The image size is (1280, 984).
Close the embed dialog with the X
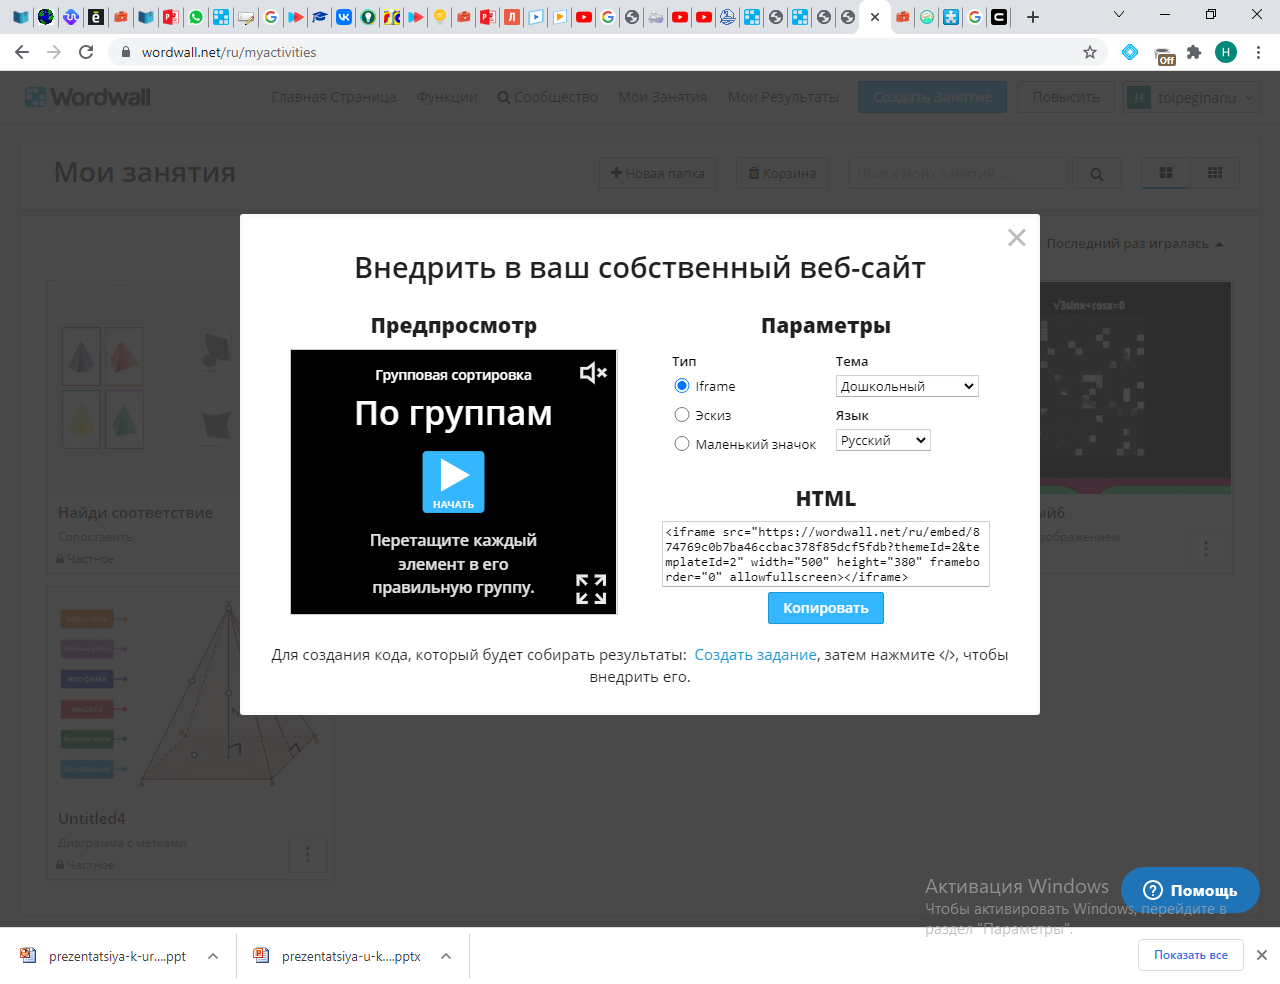[x=1017, y=237]
